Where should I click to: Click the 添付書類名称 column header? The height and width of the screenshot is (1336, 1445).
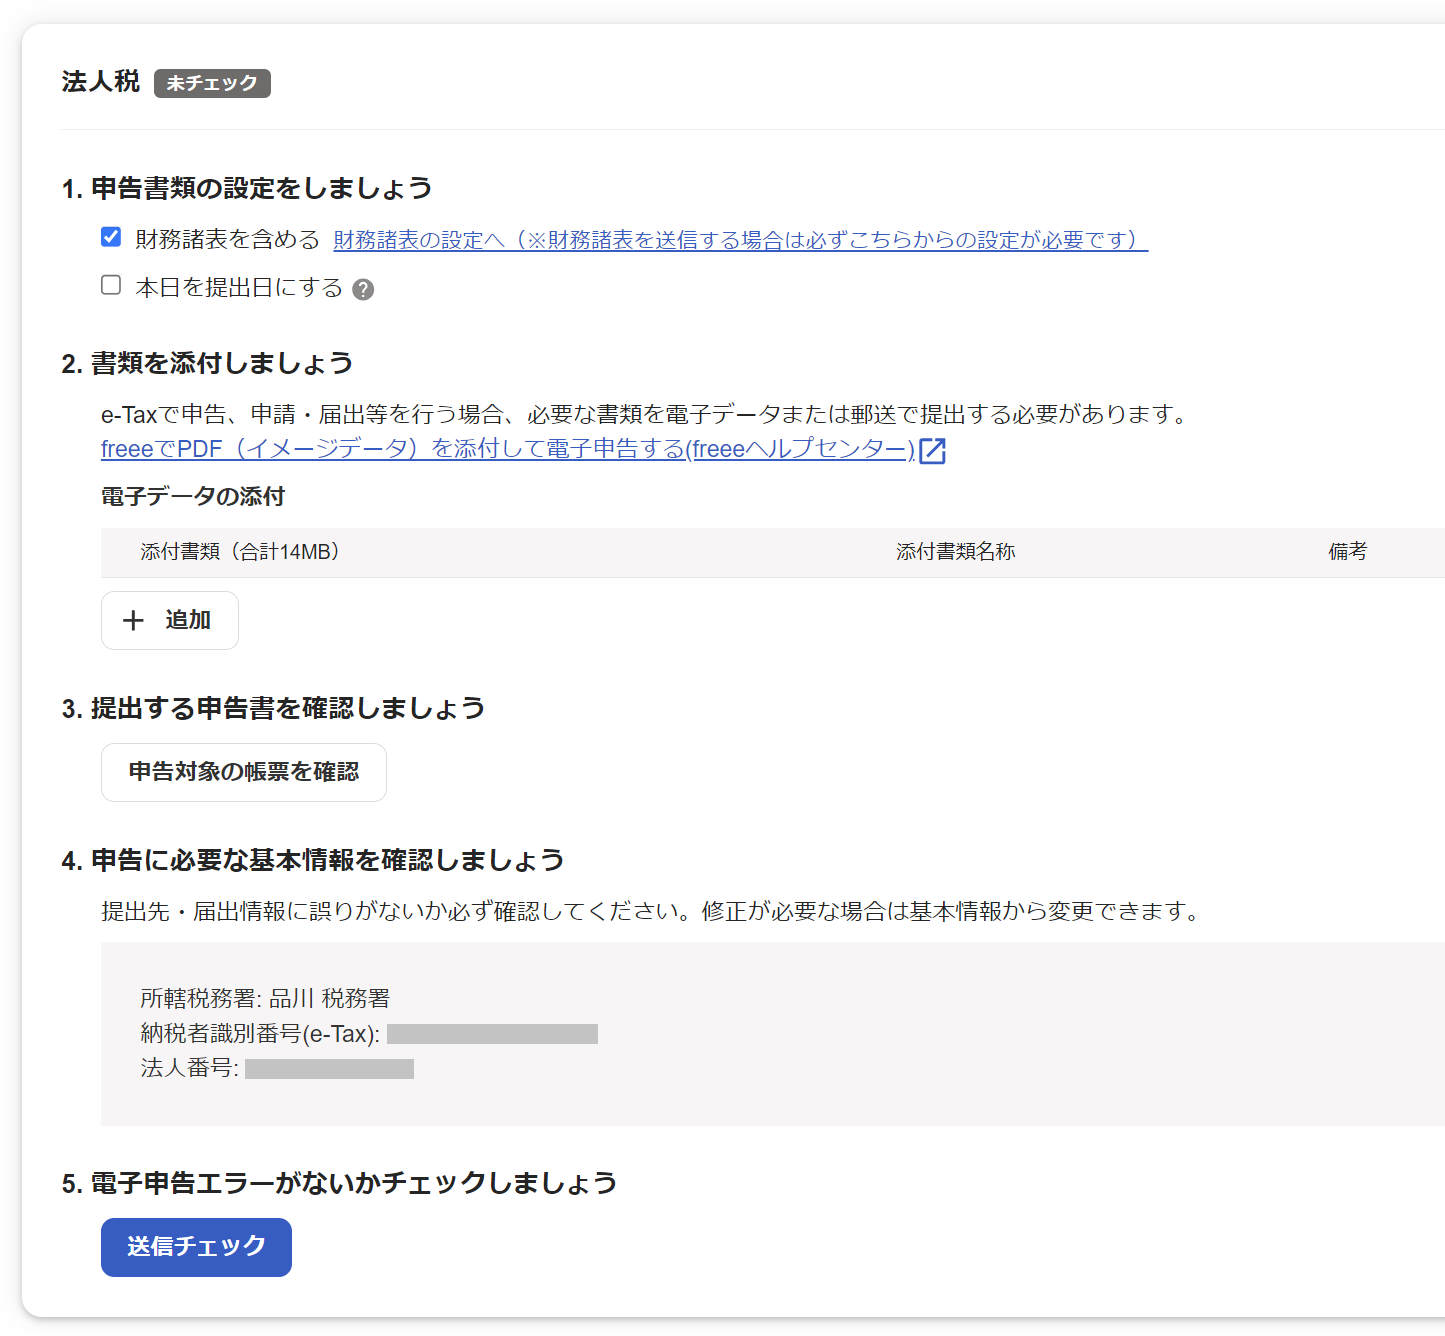956,552
